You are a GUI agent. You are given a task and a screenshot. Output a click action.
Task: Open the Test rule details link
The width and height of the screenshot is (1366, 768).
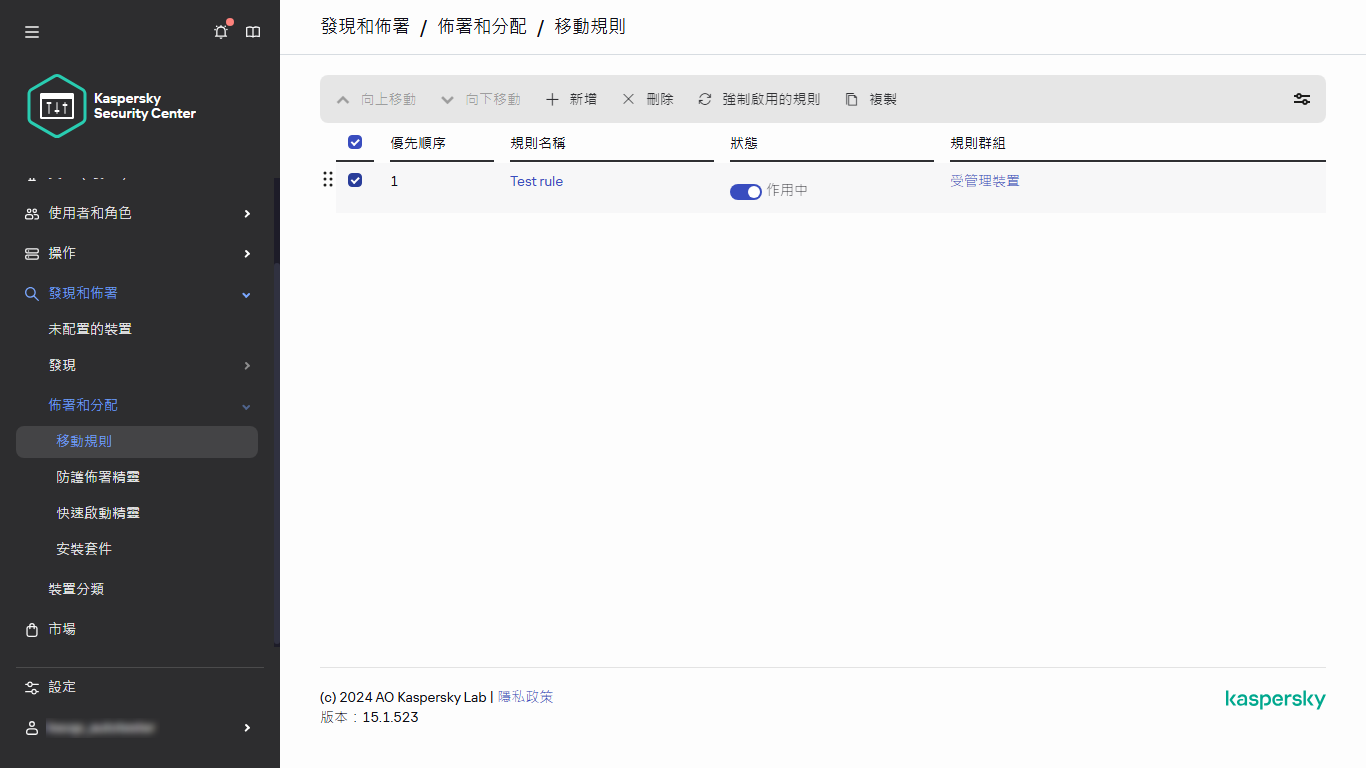coord(536,181)
